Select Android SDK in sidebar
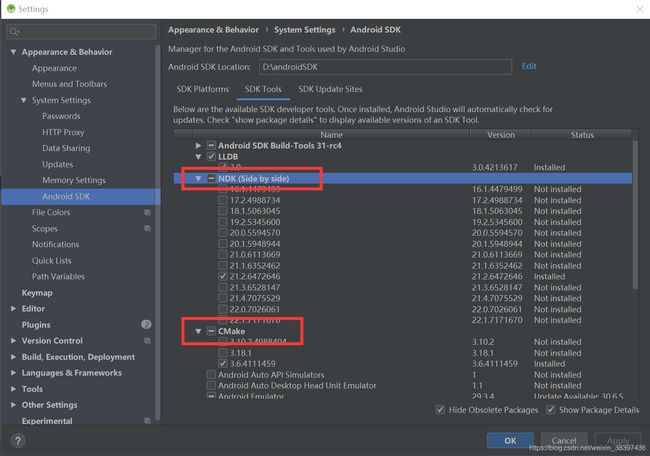The width and height of the screenshot is (650, 456). (66, 196)
